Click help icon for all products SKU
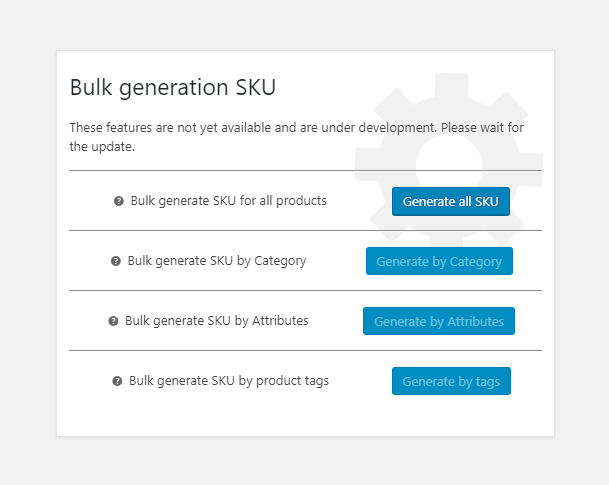Image resolution: width=609 pixels, height=485 pixels. point(119,201)
